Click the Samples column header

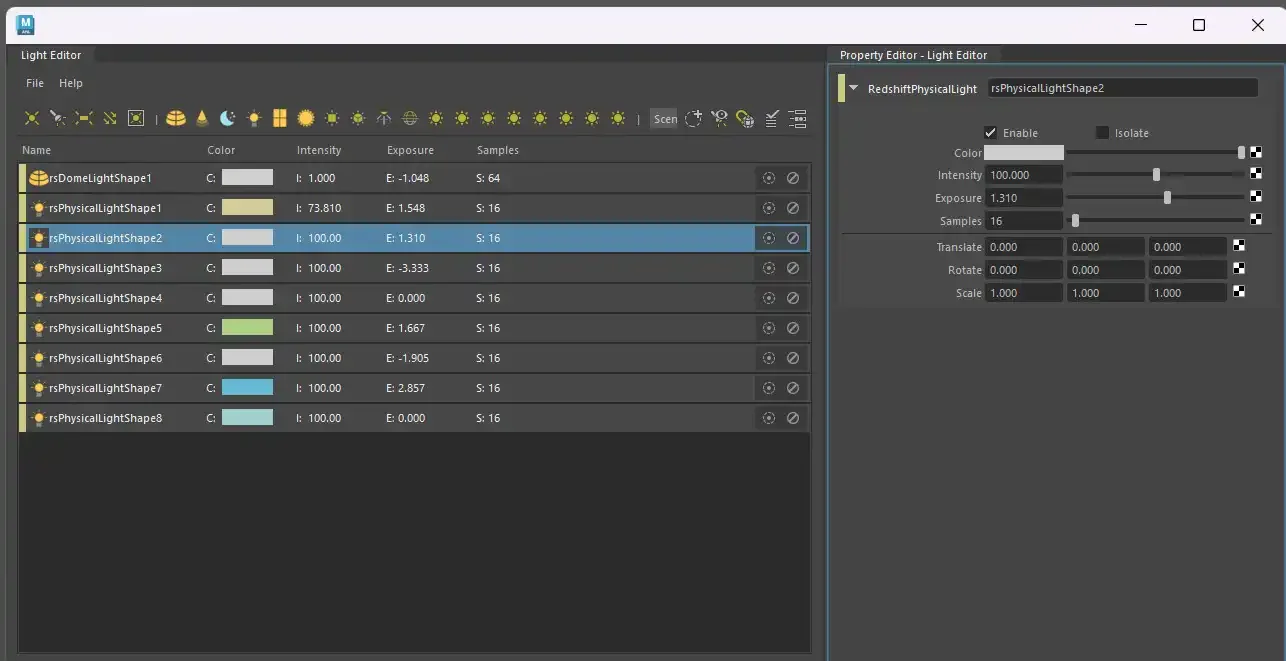pos(498,150)
